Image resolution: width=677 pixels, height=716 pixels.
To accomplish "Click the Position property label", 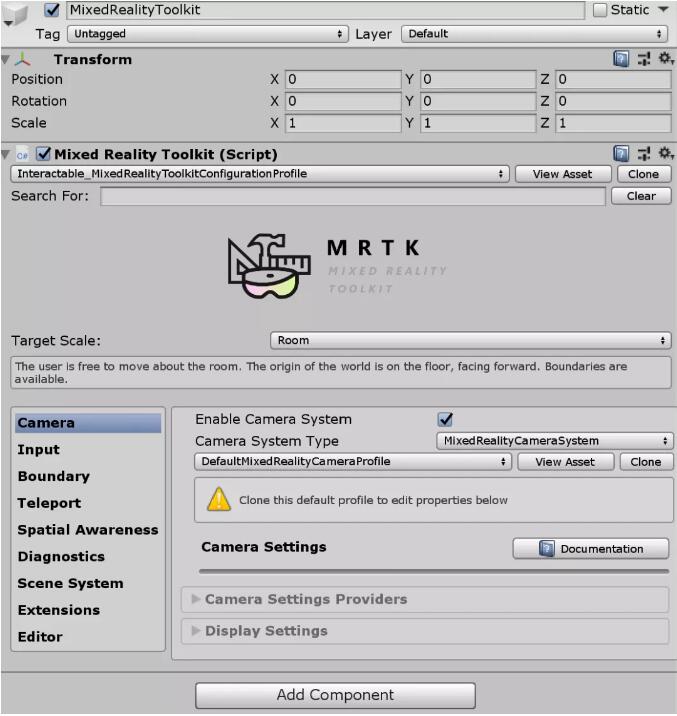I will [37, 79].
